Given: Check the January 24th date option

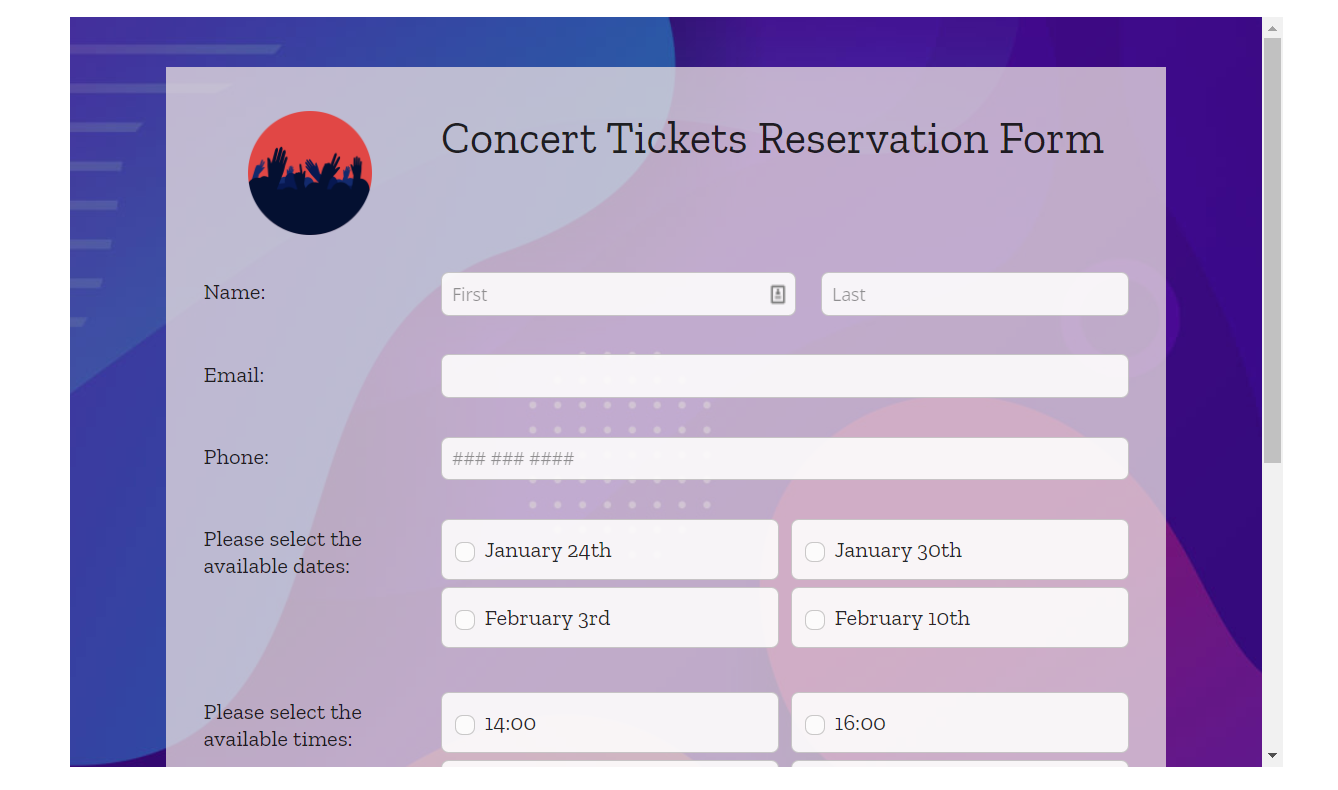Looking at the screenshot, I should (x=465, y=552).
